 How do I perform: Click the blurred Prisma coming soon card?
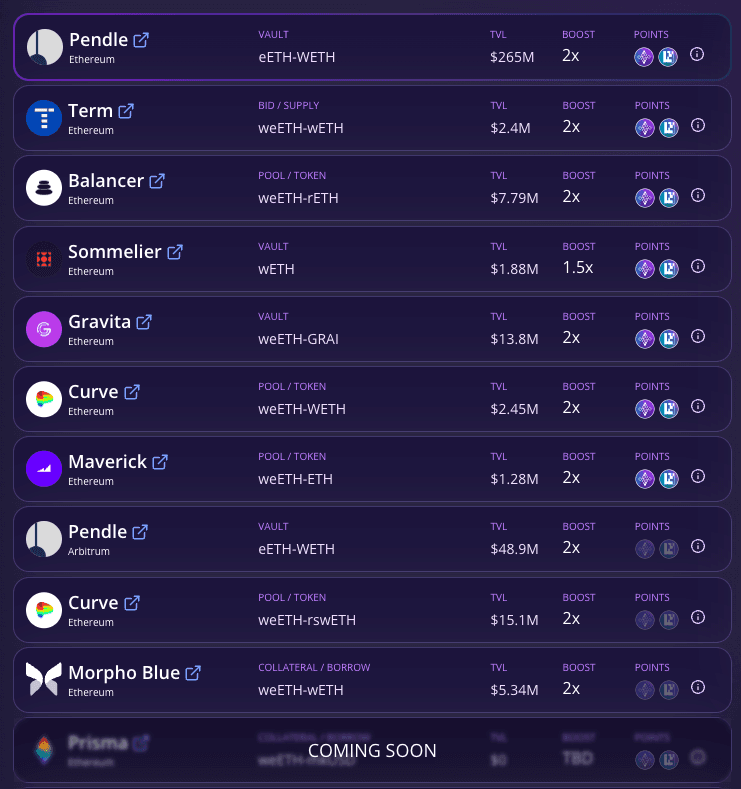tap(372, 750)
